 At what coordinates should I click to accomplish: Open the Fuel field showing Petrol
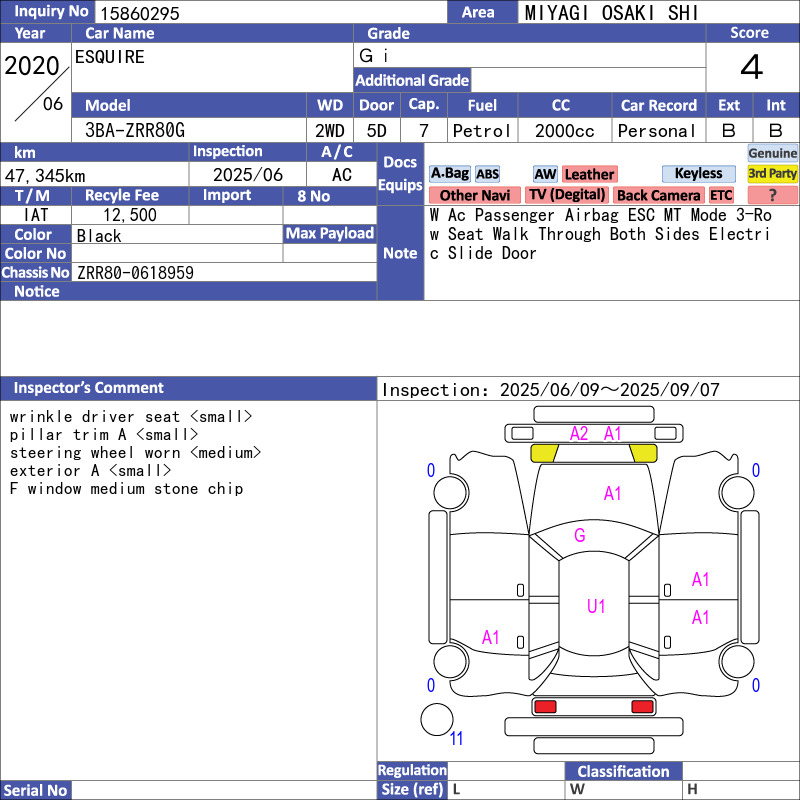pos(482,131)
